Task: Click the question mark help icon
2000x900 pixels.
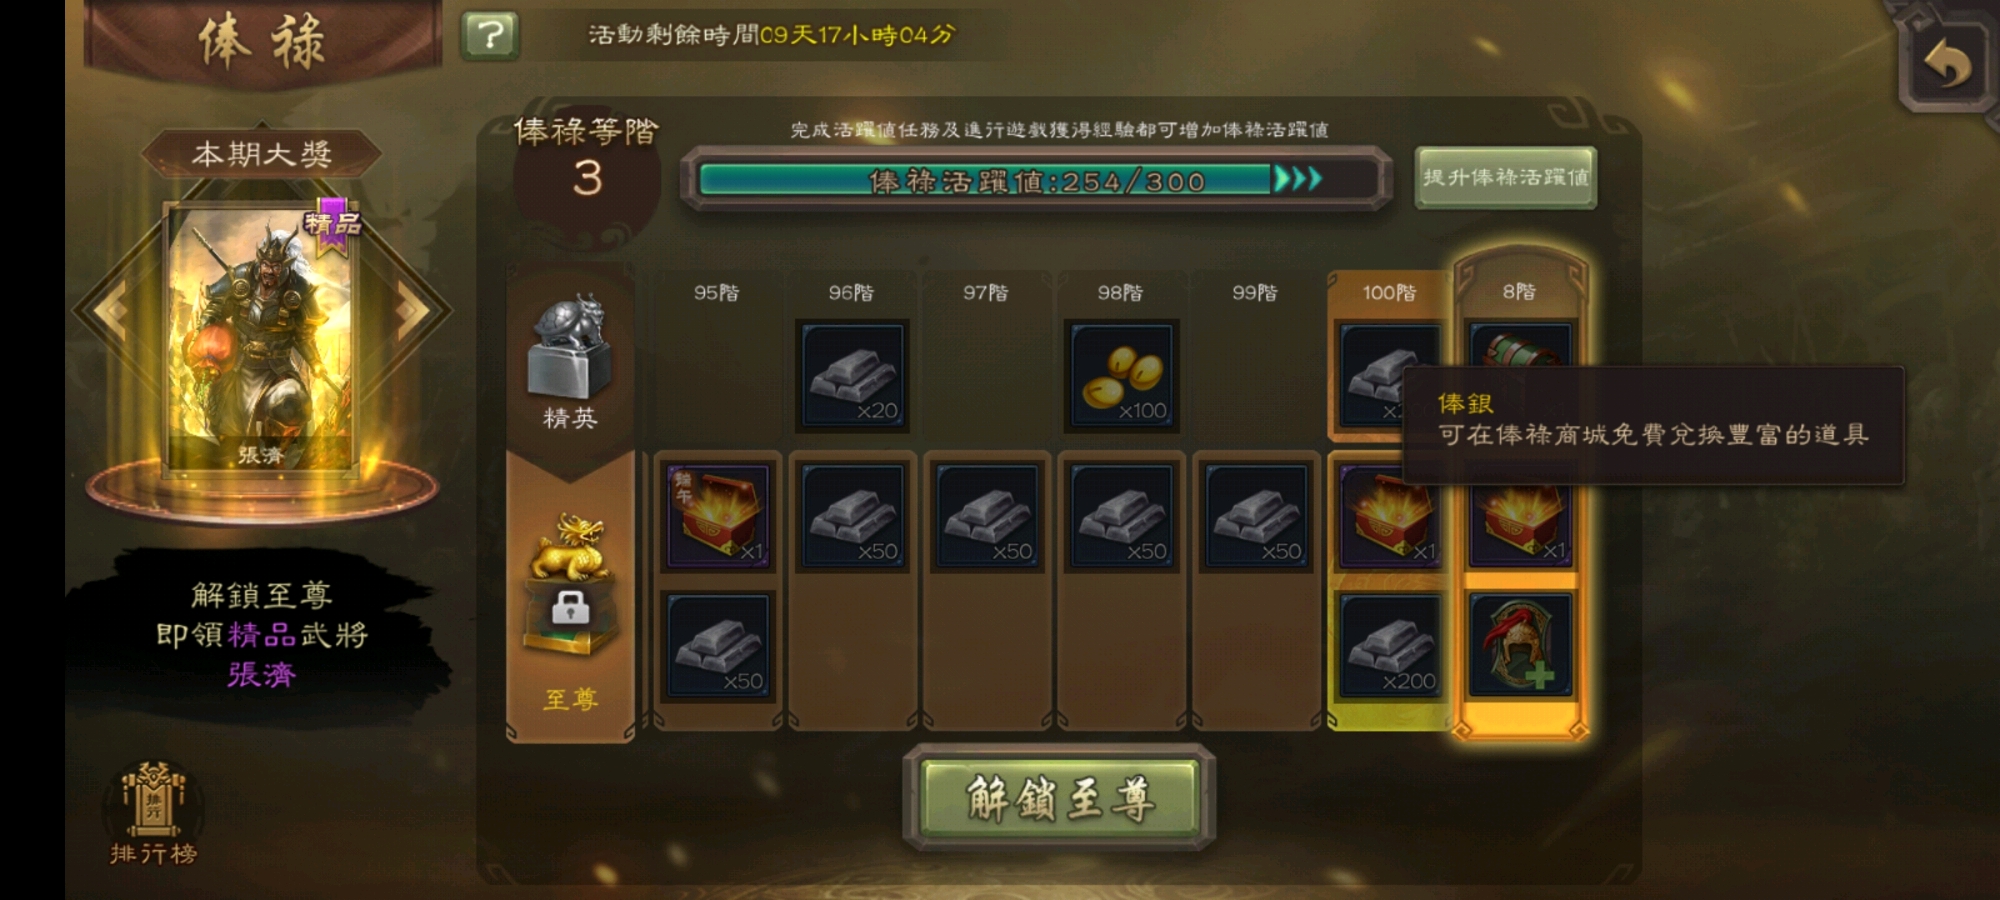Action: click(x=490, y=36)
